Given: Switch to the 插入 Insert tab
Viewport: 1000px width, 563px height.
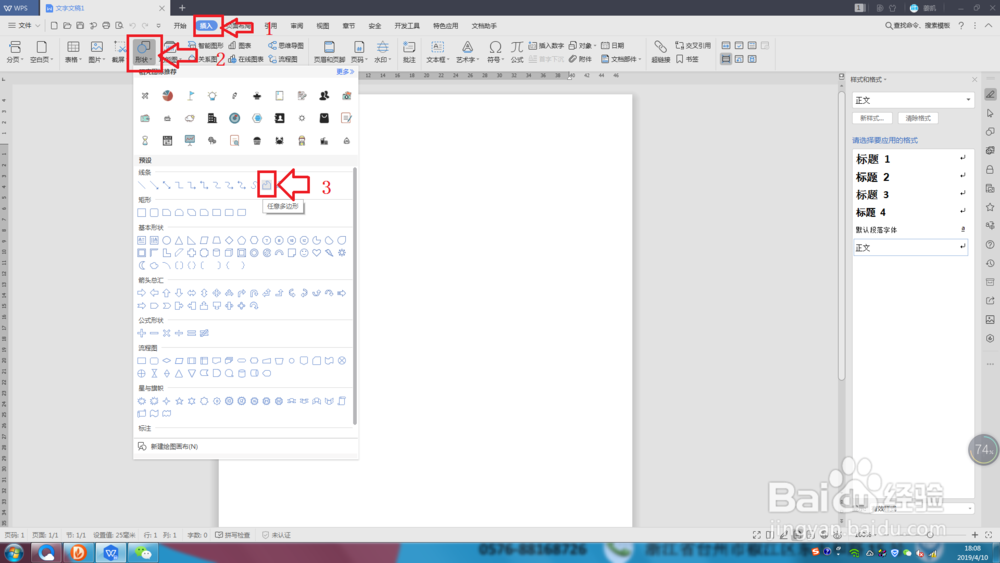Looking at the screenshot, I should 206,26.
